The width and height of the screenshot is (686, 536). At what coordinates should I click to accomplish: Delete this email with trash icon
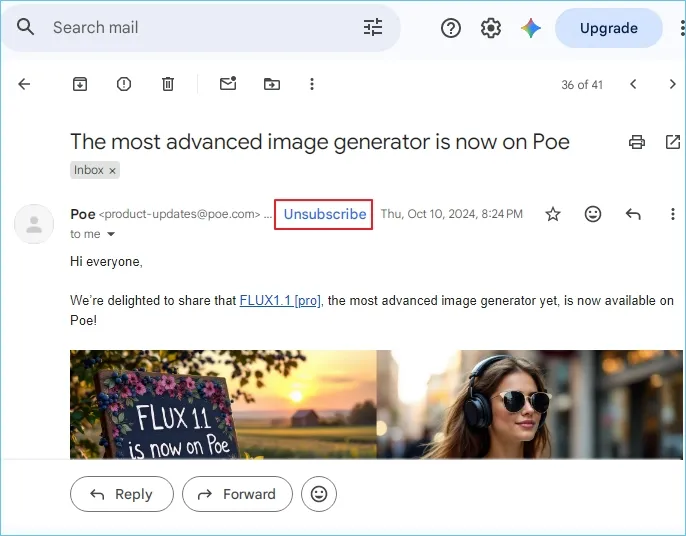[x=168, y=84]
